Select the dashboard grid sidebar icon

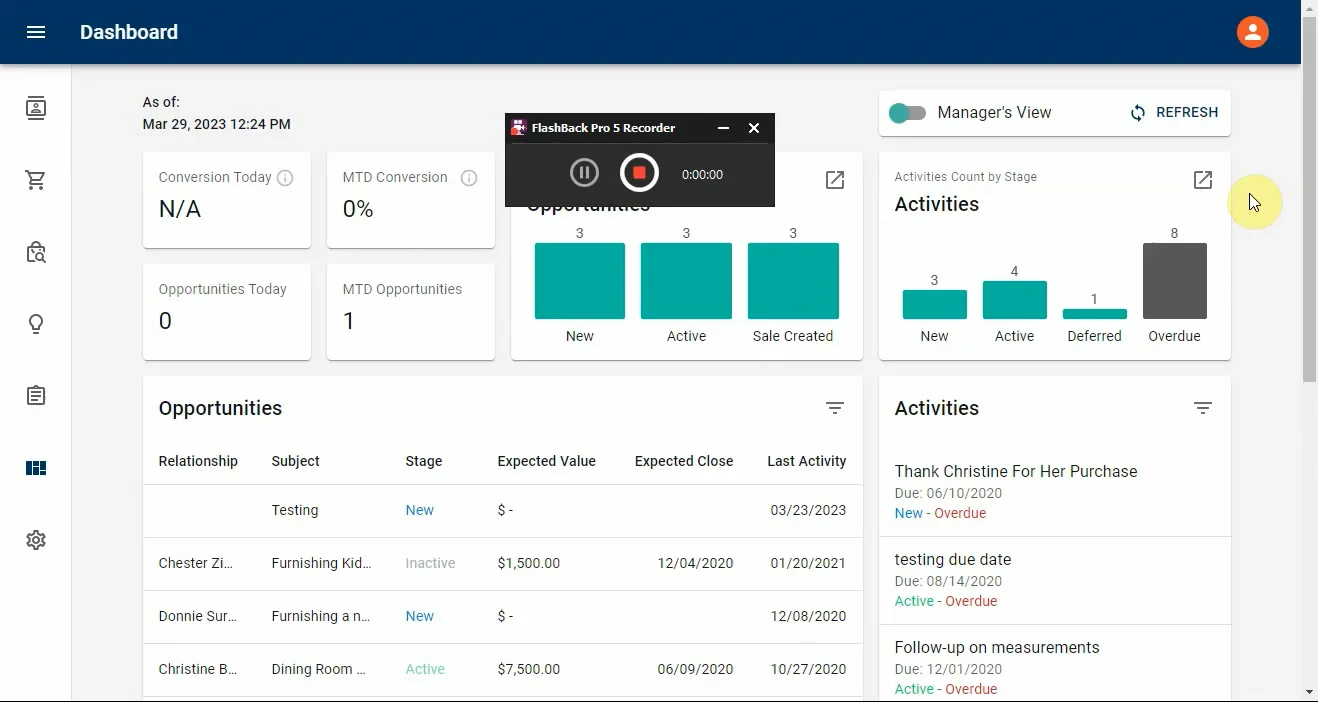click(36, 468)
